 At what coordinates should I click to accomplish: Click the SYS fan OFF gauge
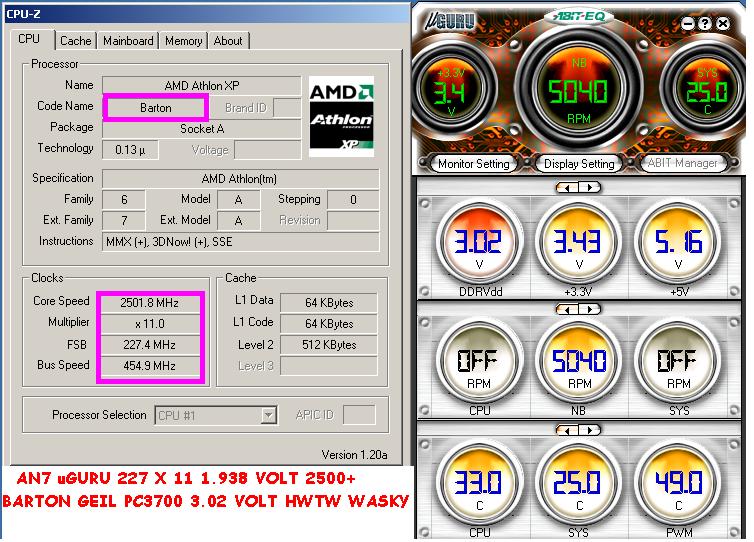(x=679, y=360)
